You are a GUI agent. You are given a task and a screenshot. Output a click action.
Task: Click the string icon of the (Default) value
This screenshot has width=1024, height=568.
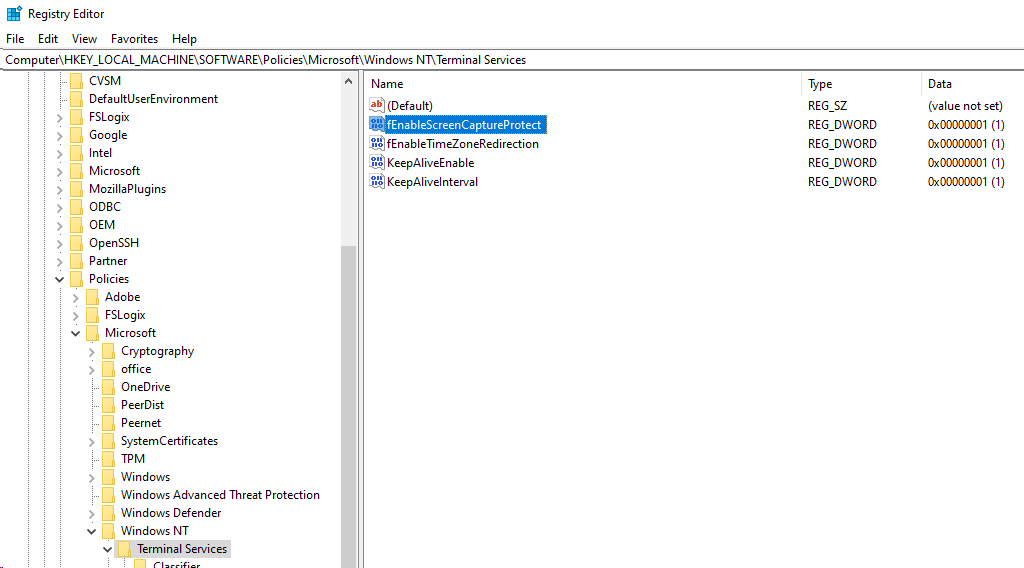(377, 106)
